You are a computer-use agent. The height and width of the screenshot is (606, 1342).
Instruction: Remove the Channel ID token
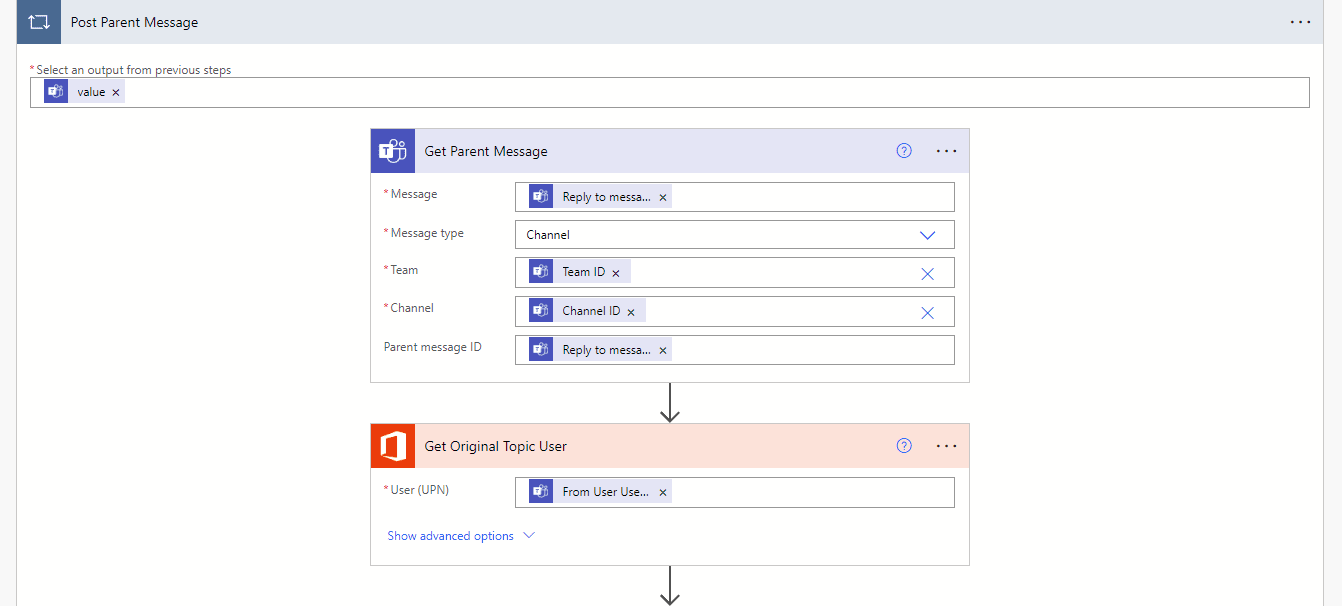(631, 312)
